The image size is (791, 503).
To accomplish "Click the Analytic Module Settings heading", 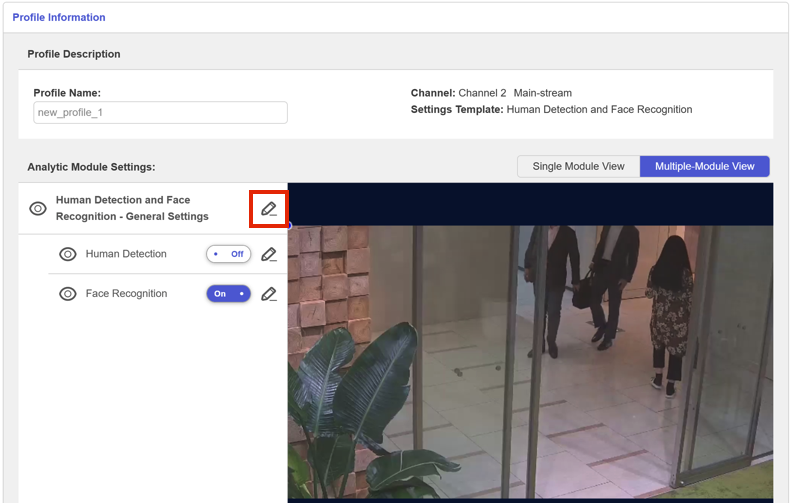I will pos(91,167).
